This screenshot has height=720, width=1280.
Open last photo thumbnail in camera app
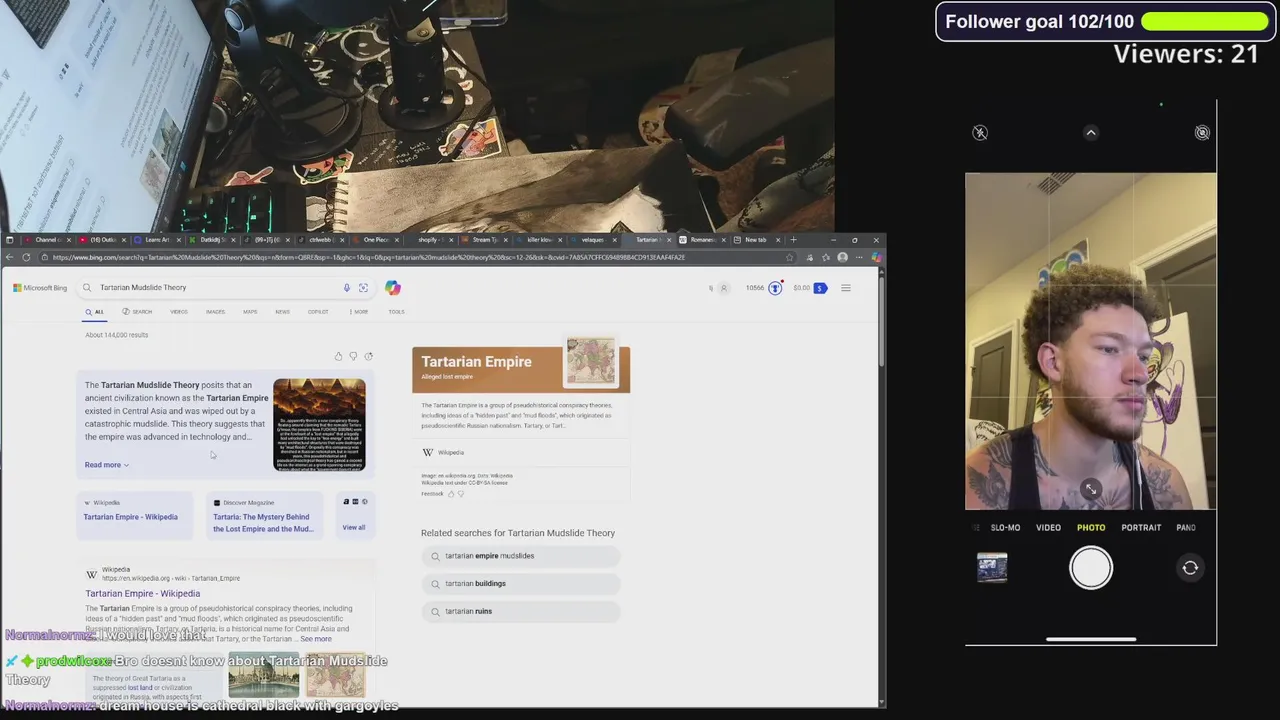[992, 568]
